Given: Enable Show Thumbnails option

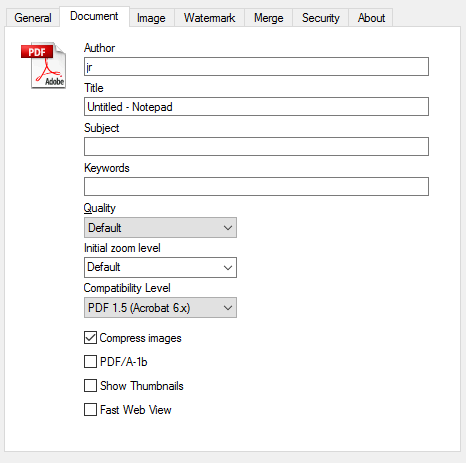Looking at the screenshot, I should (x=90, y=386).
